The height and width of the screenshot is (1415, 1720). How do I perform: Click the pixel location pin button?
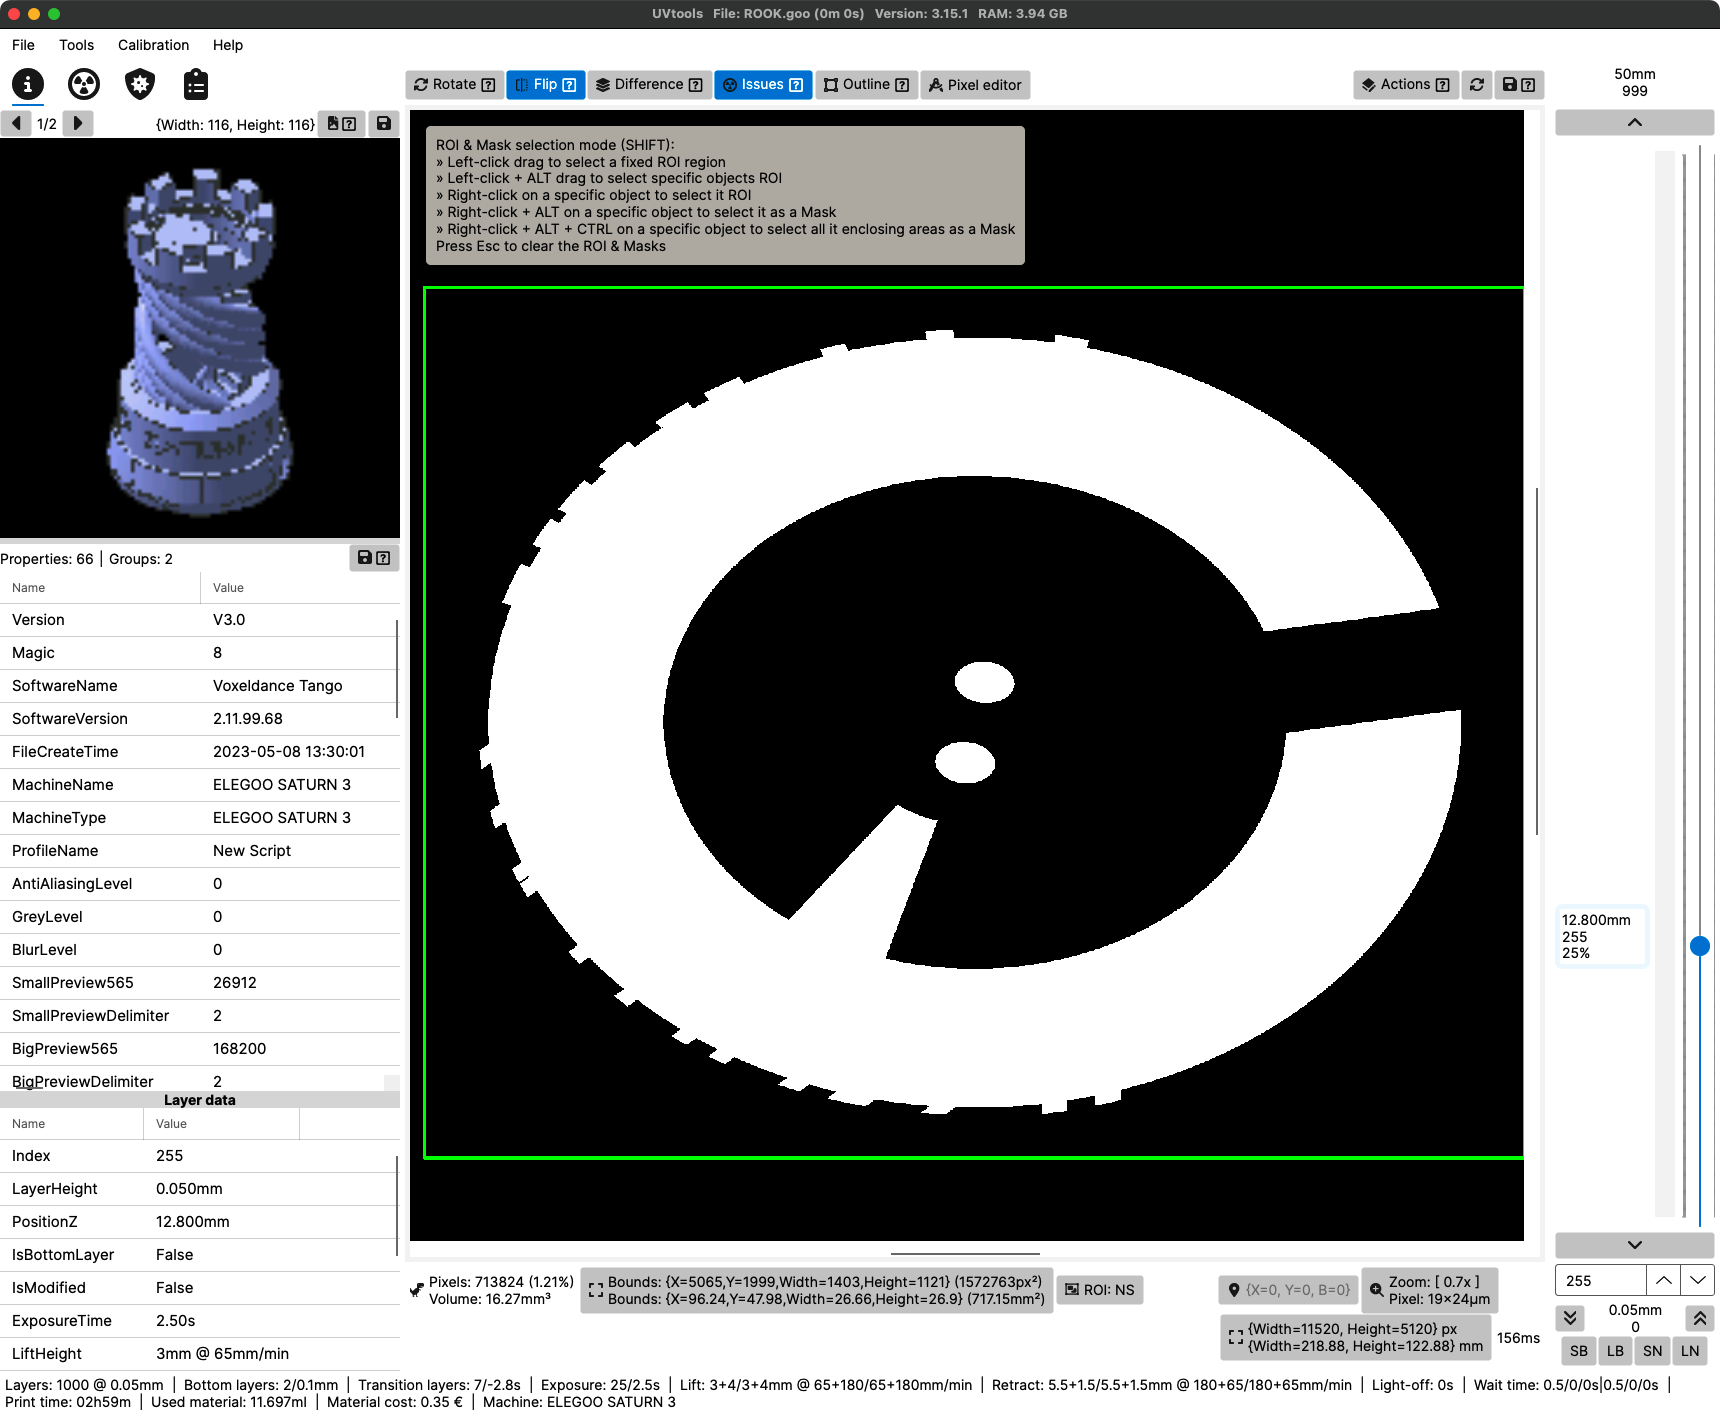[1288, 1290]
